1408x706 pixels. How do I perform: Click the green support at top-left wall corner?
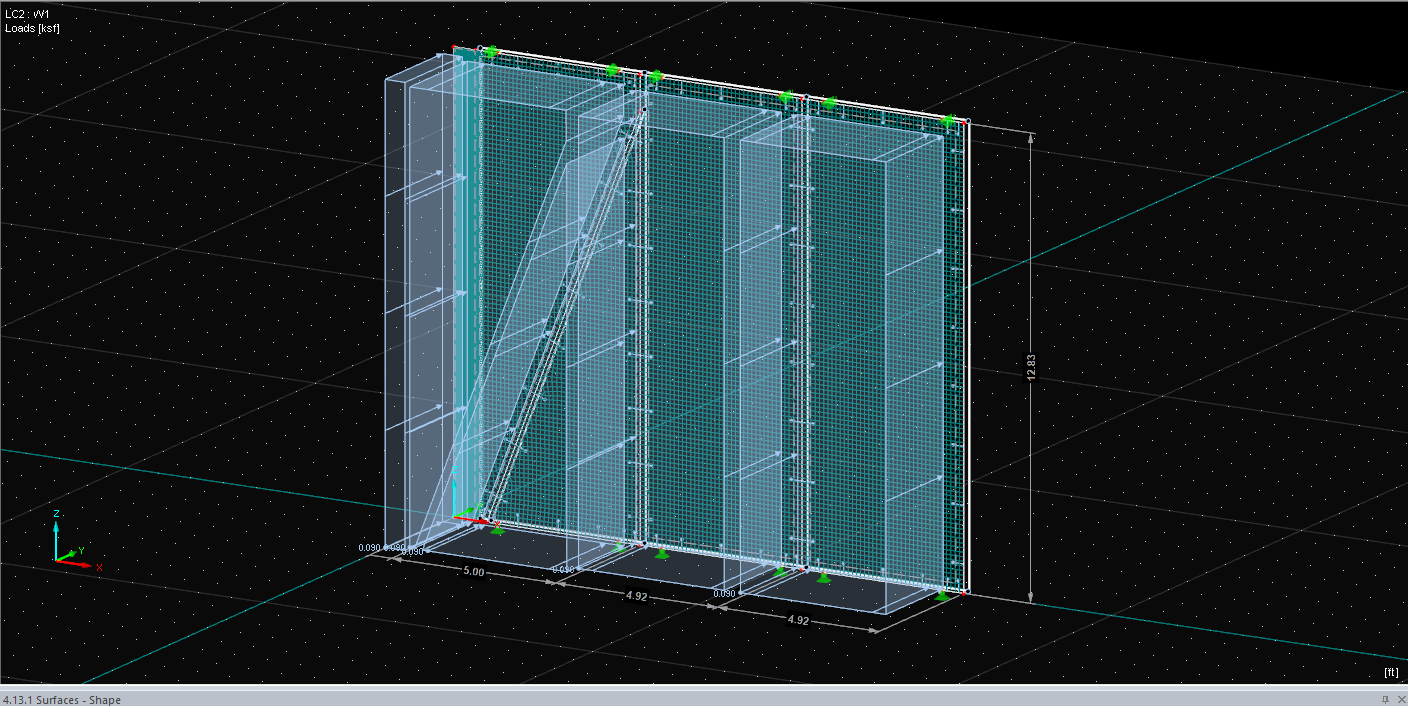click(x=490, y=51)
